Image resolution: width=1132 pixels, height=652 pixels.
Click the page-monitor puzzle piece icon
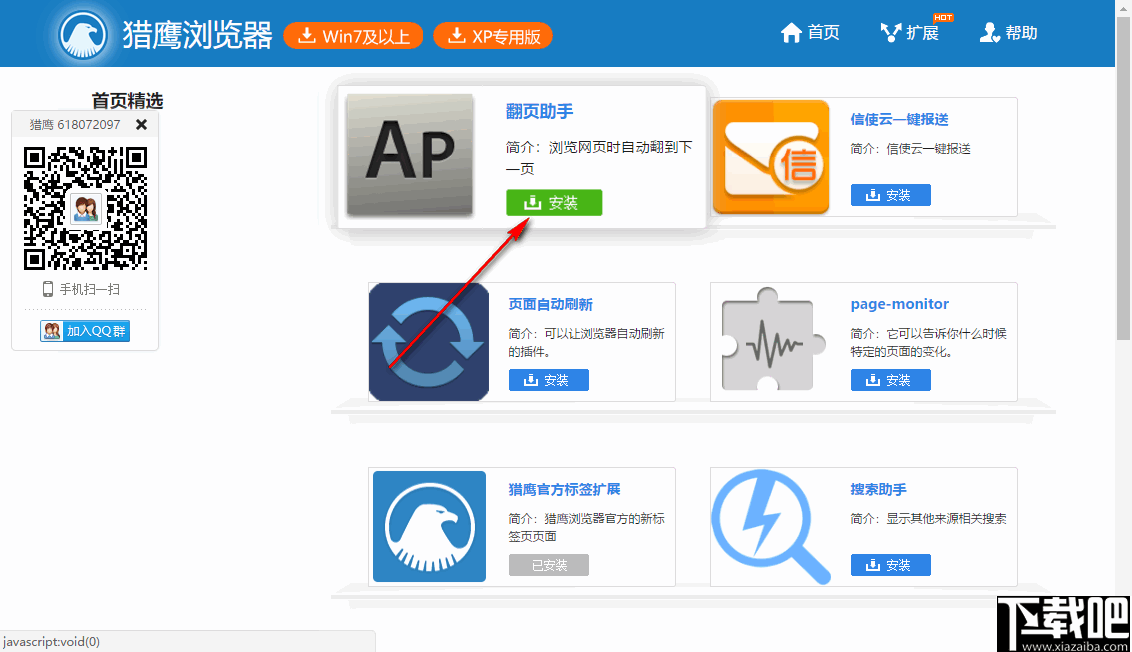772,339
